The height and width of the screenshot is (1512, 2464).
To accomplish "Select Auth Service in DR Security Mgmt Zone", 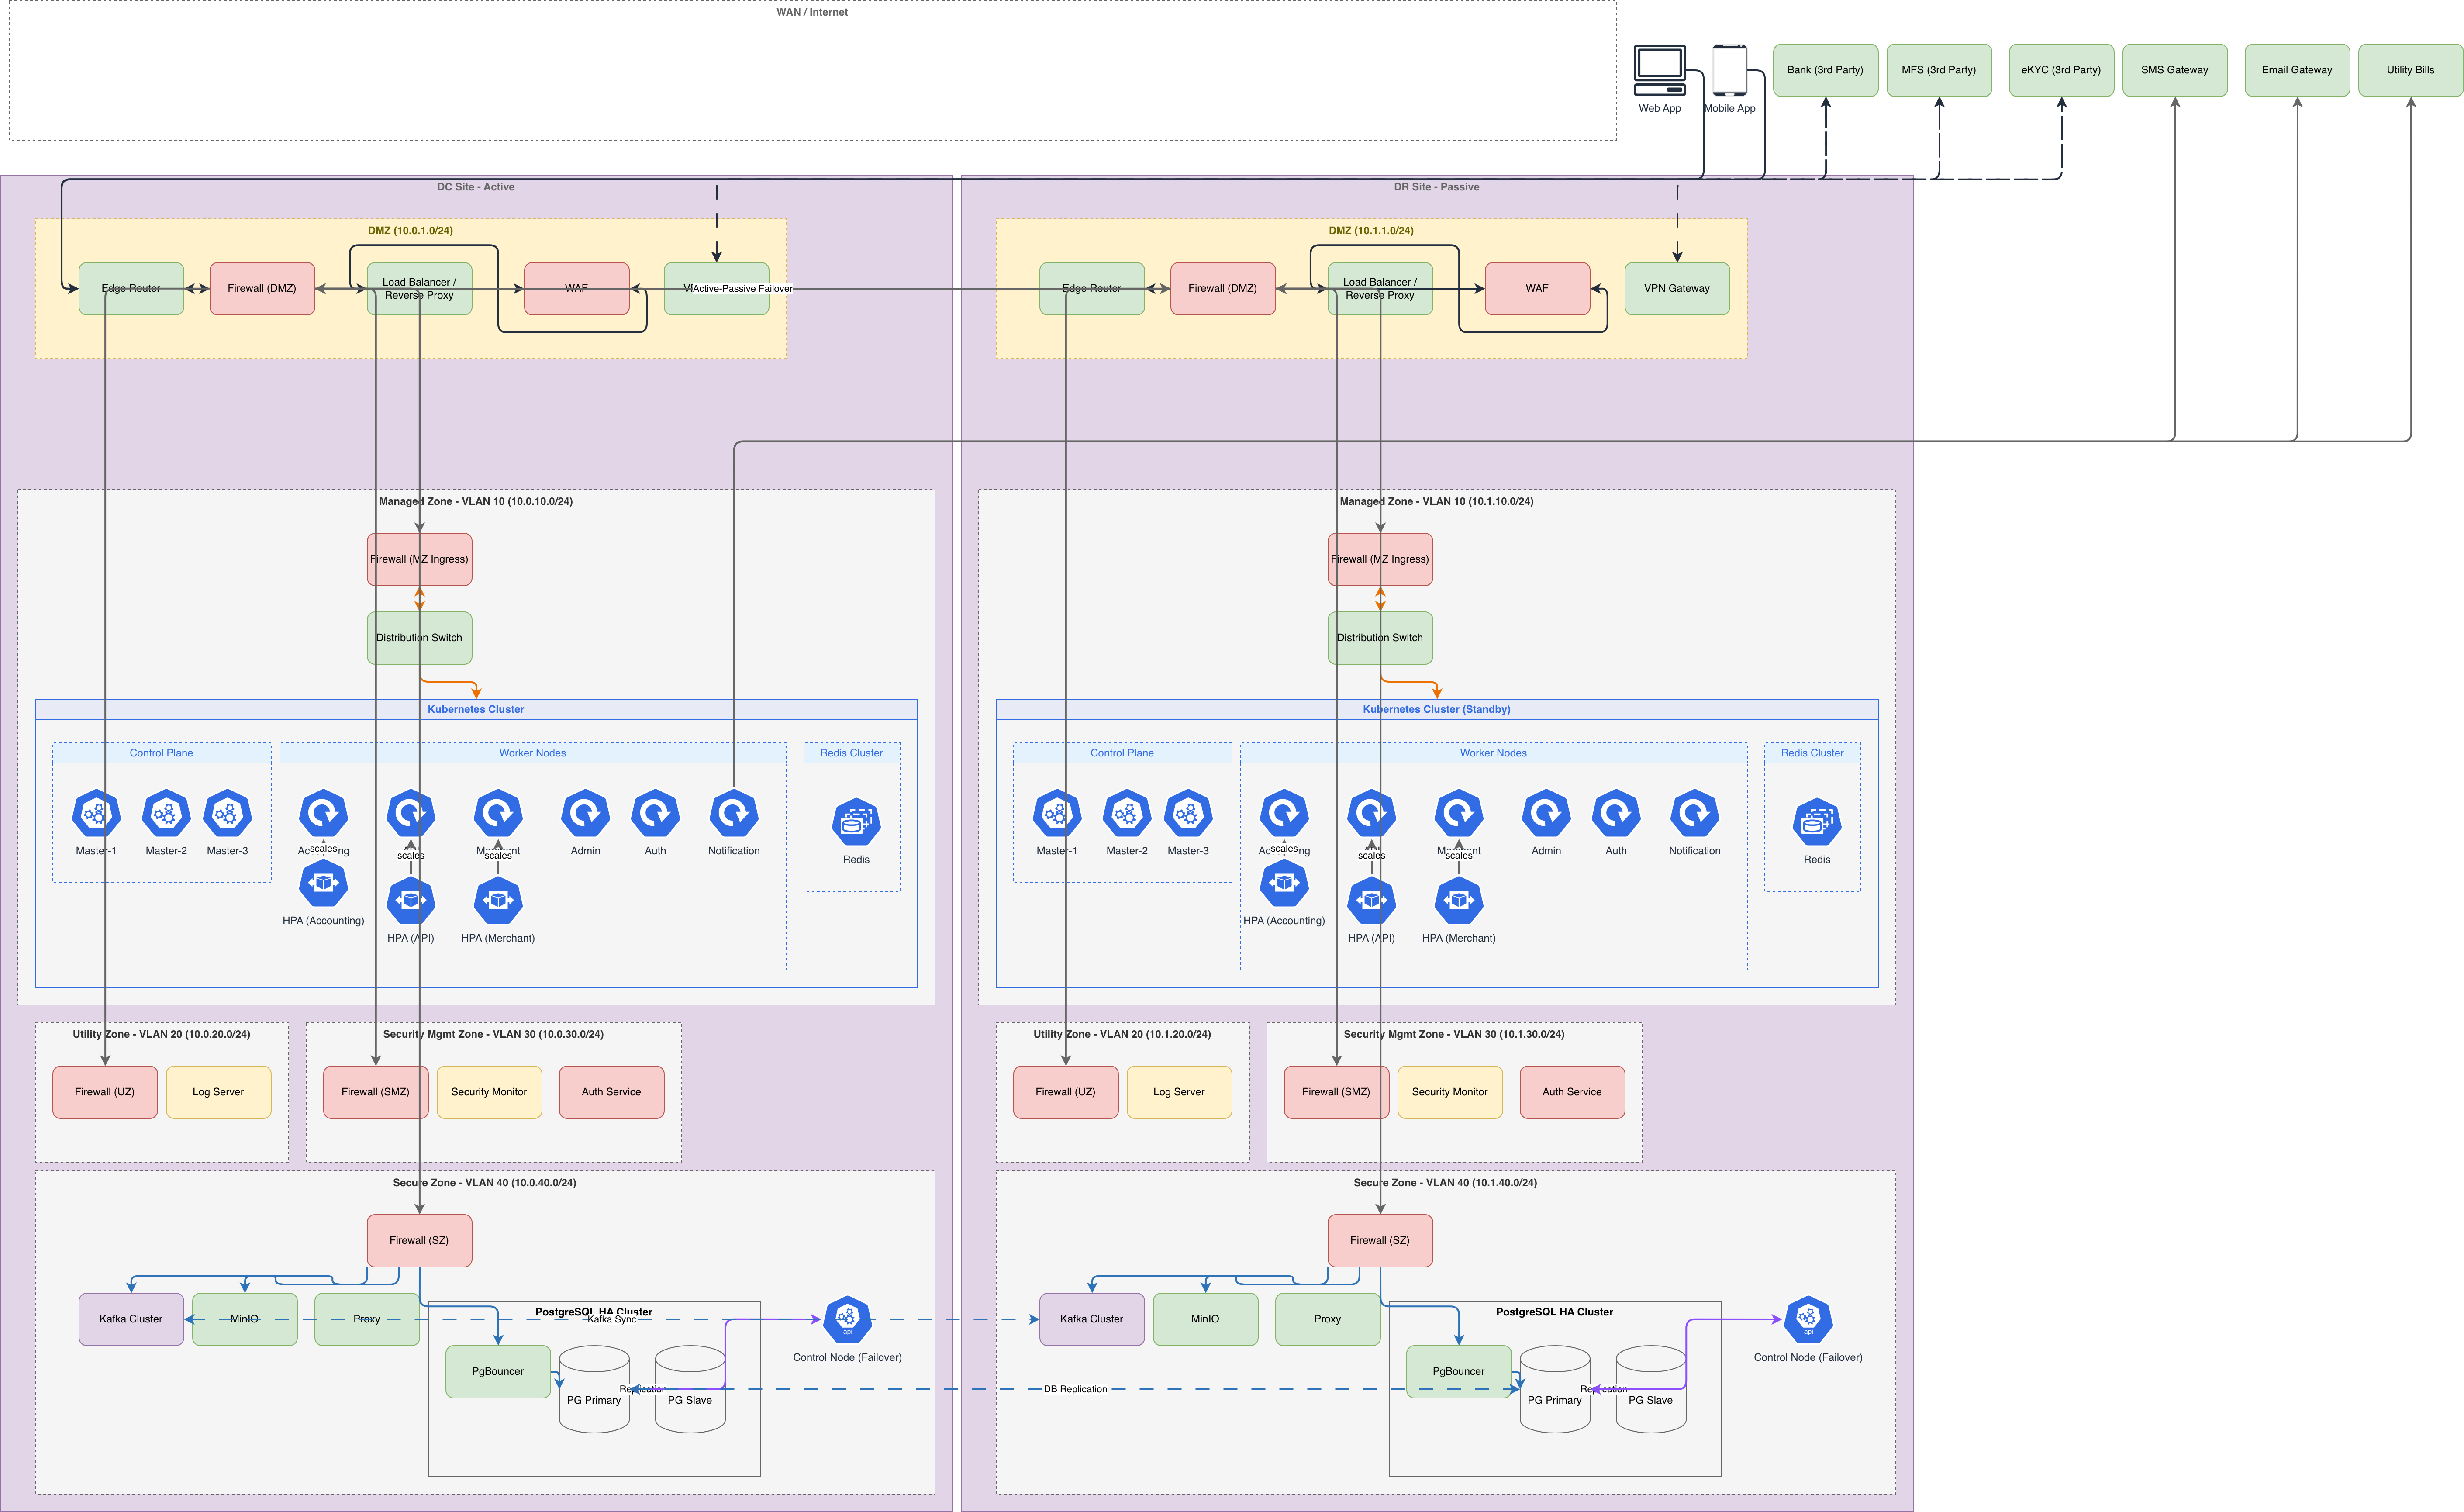I will pyautogui.click(x=1572, y=1092).
